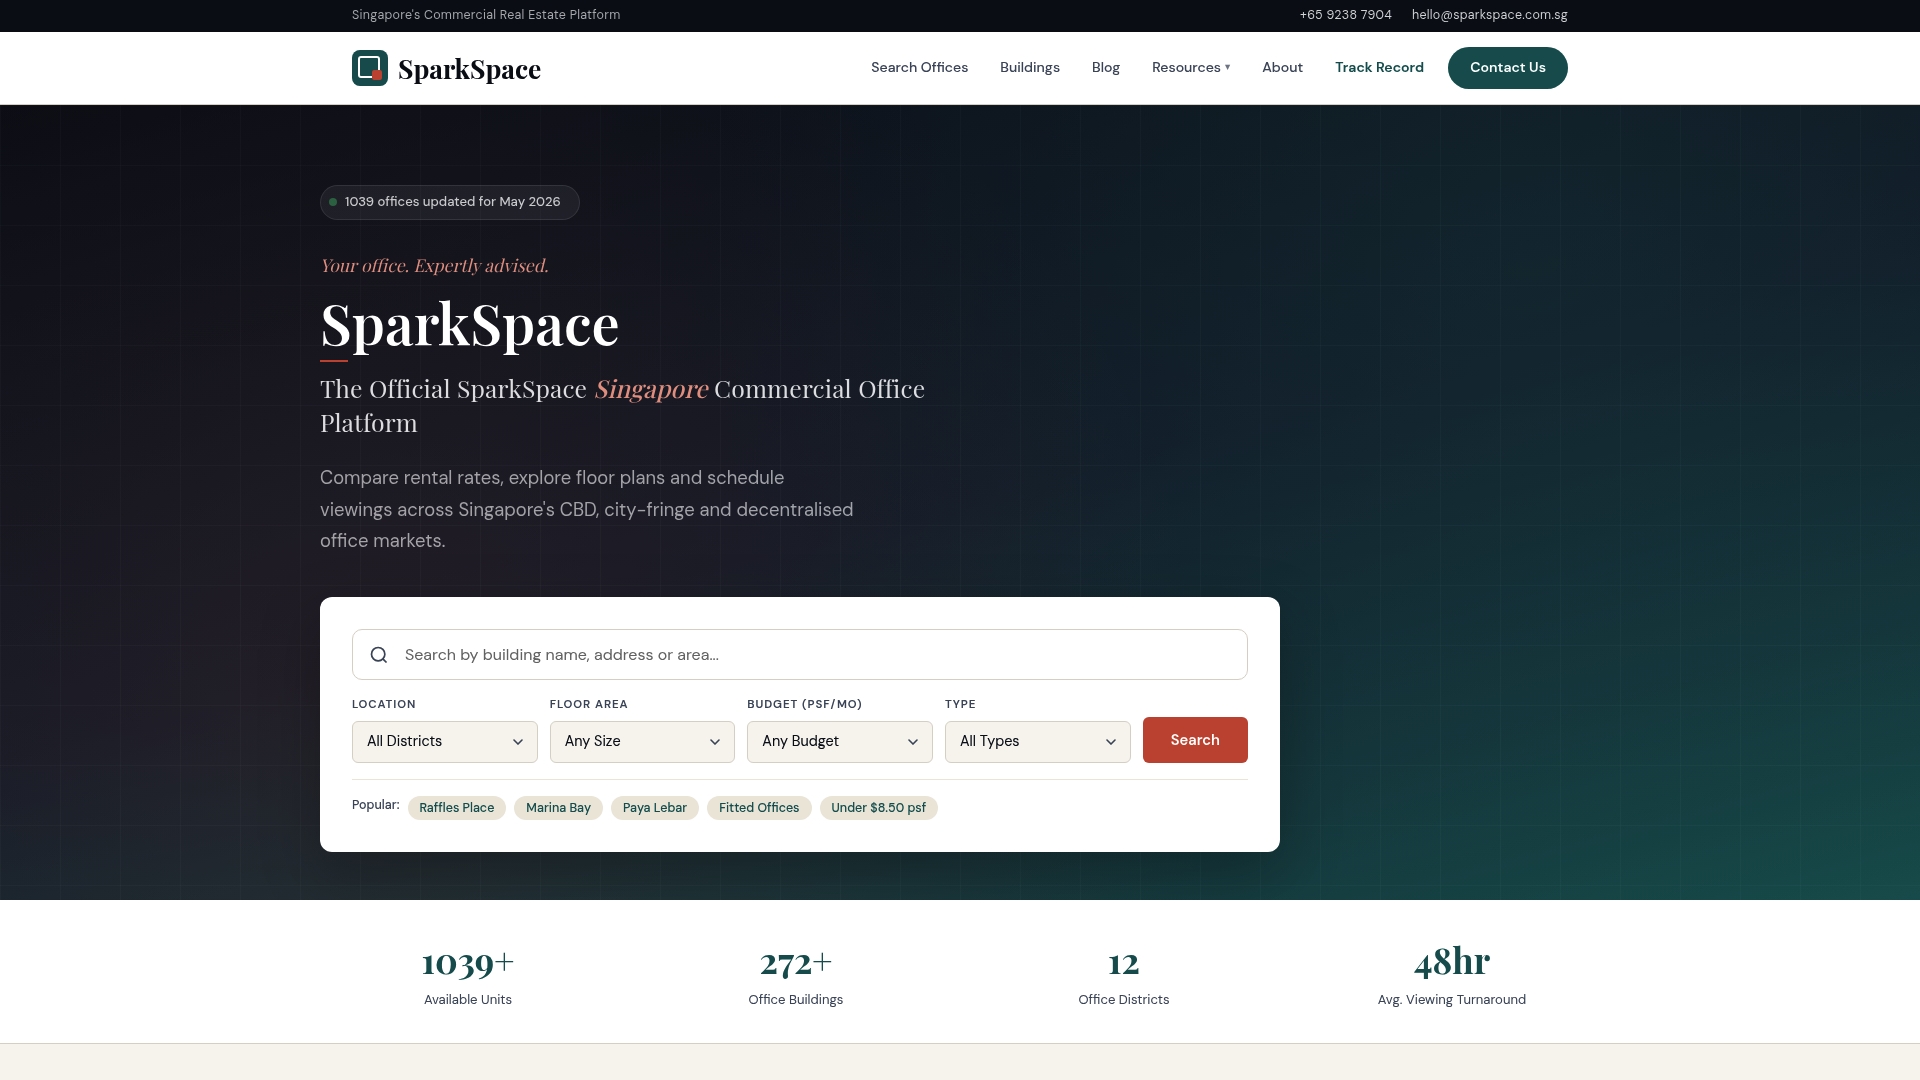Screen dimensions: 1920x1080
Task: Click the phone number +65 9238 7904
Action: (x=1346, y=15)
